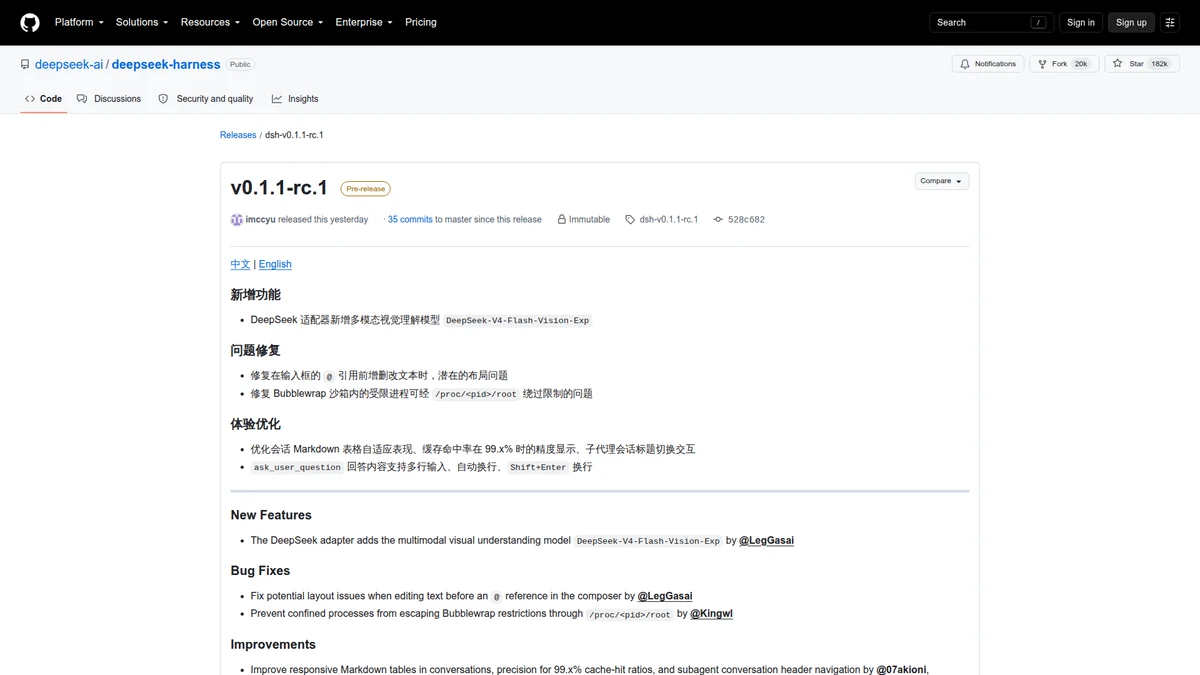Open commit 528c682
The image size is (1200, 675).
point(746,219)
